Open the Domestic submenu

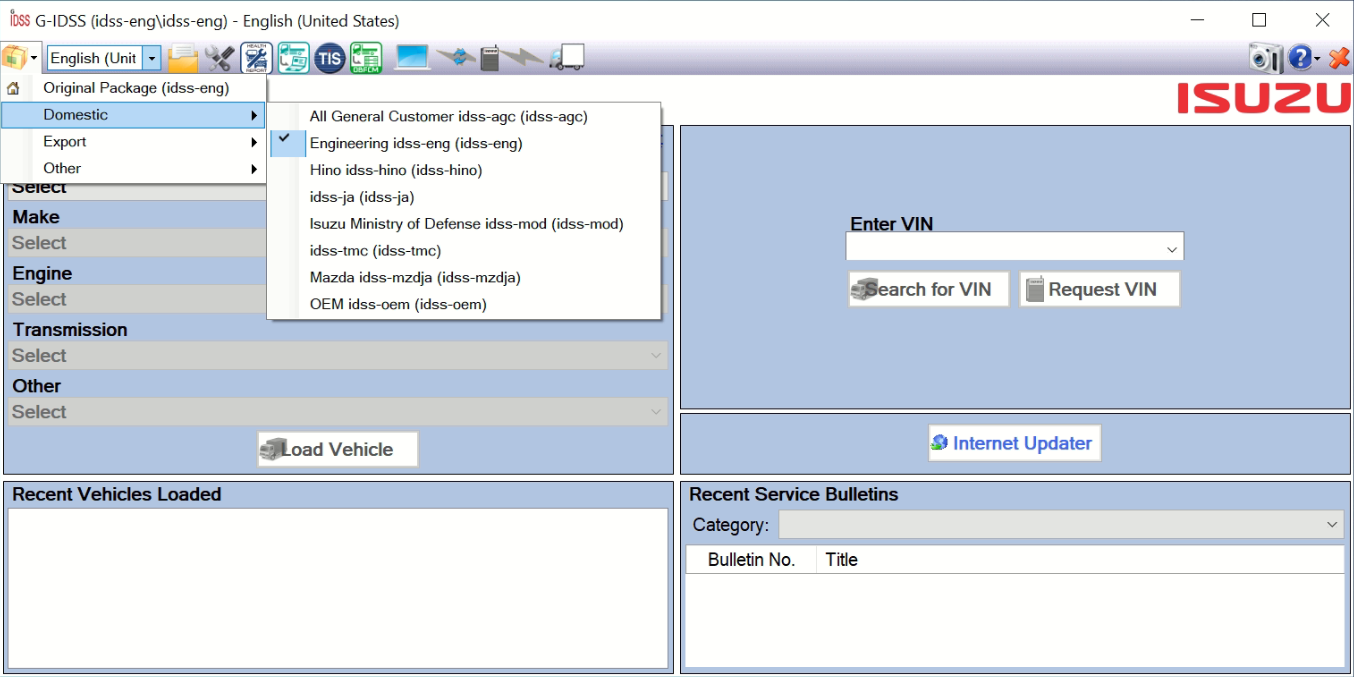134,115
